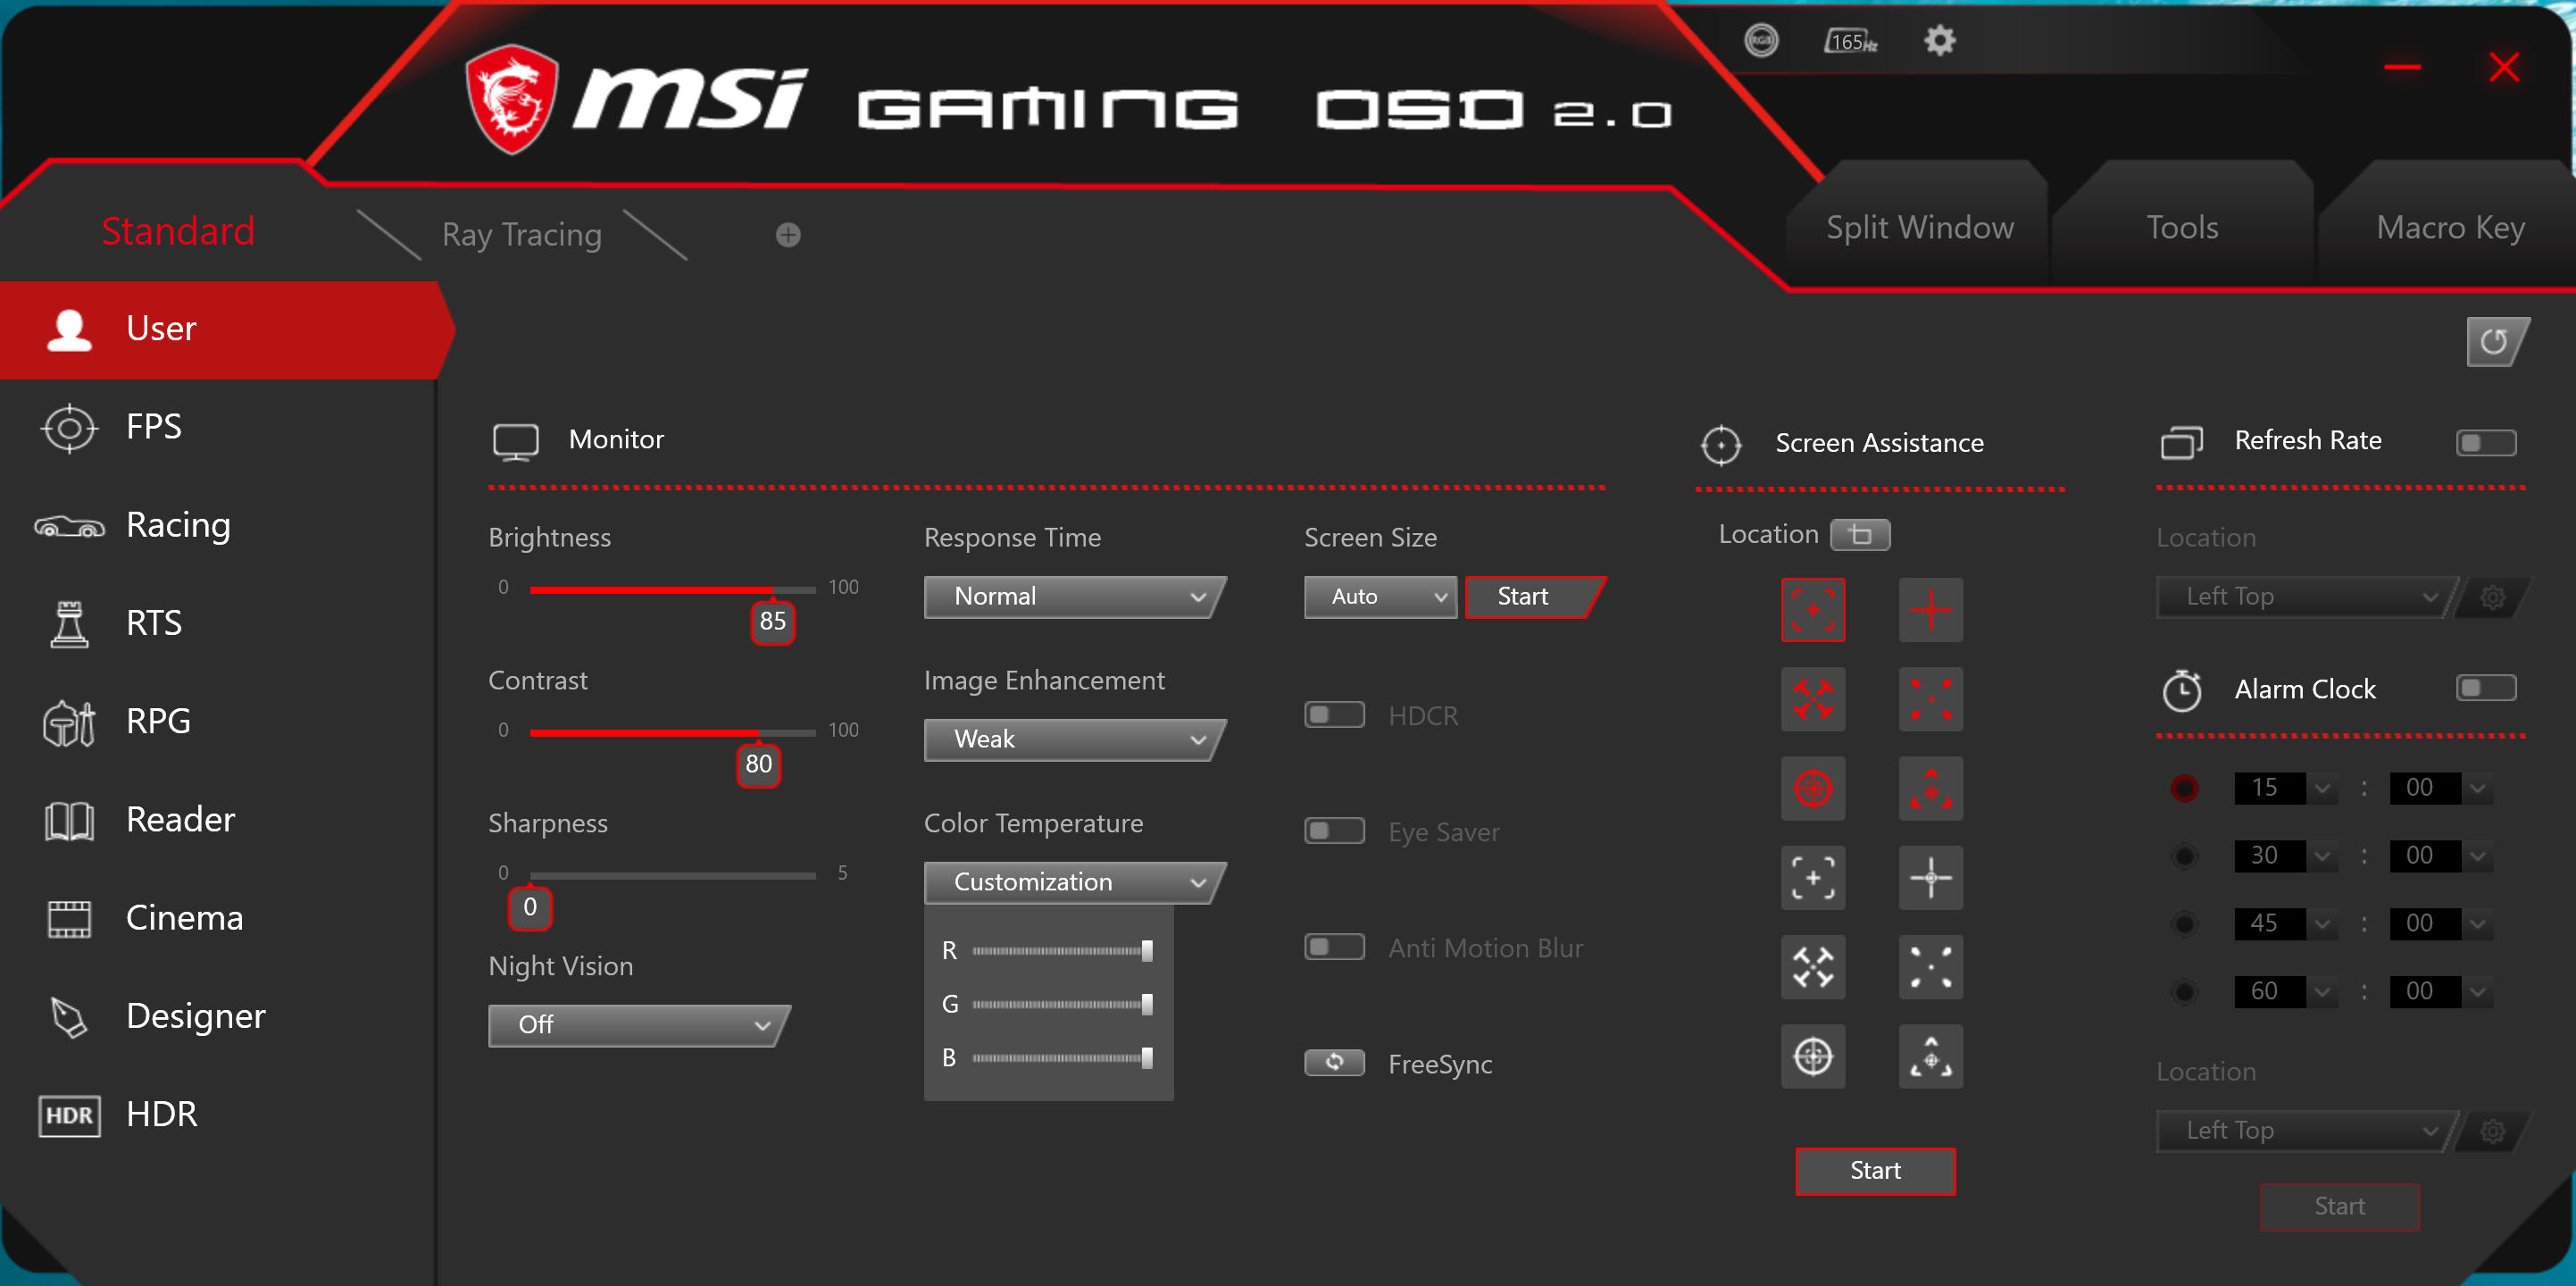Select the 30:00 alarm radio button
This screenshot has height=1286, width=2576.
pos(2185,856)
